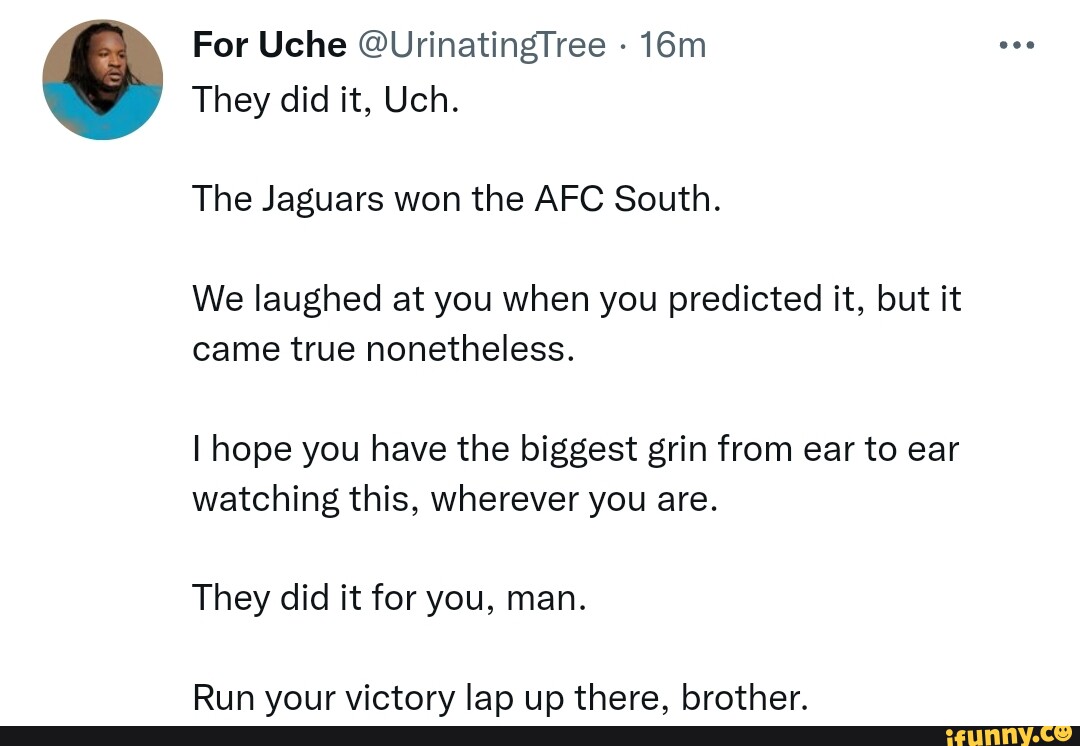Click the For Uche profile avatar
Image resolution: width=1080 pixels, height=746 pixels.
(102, 79)
